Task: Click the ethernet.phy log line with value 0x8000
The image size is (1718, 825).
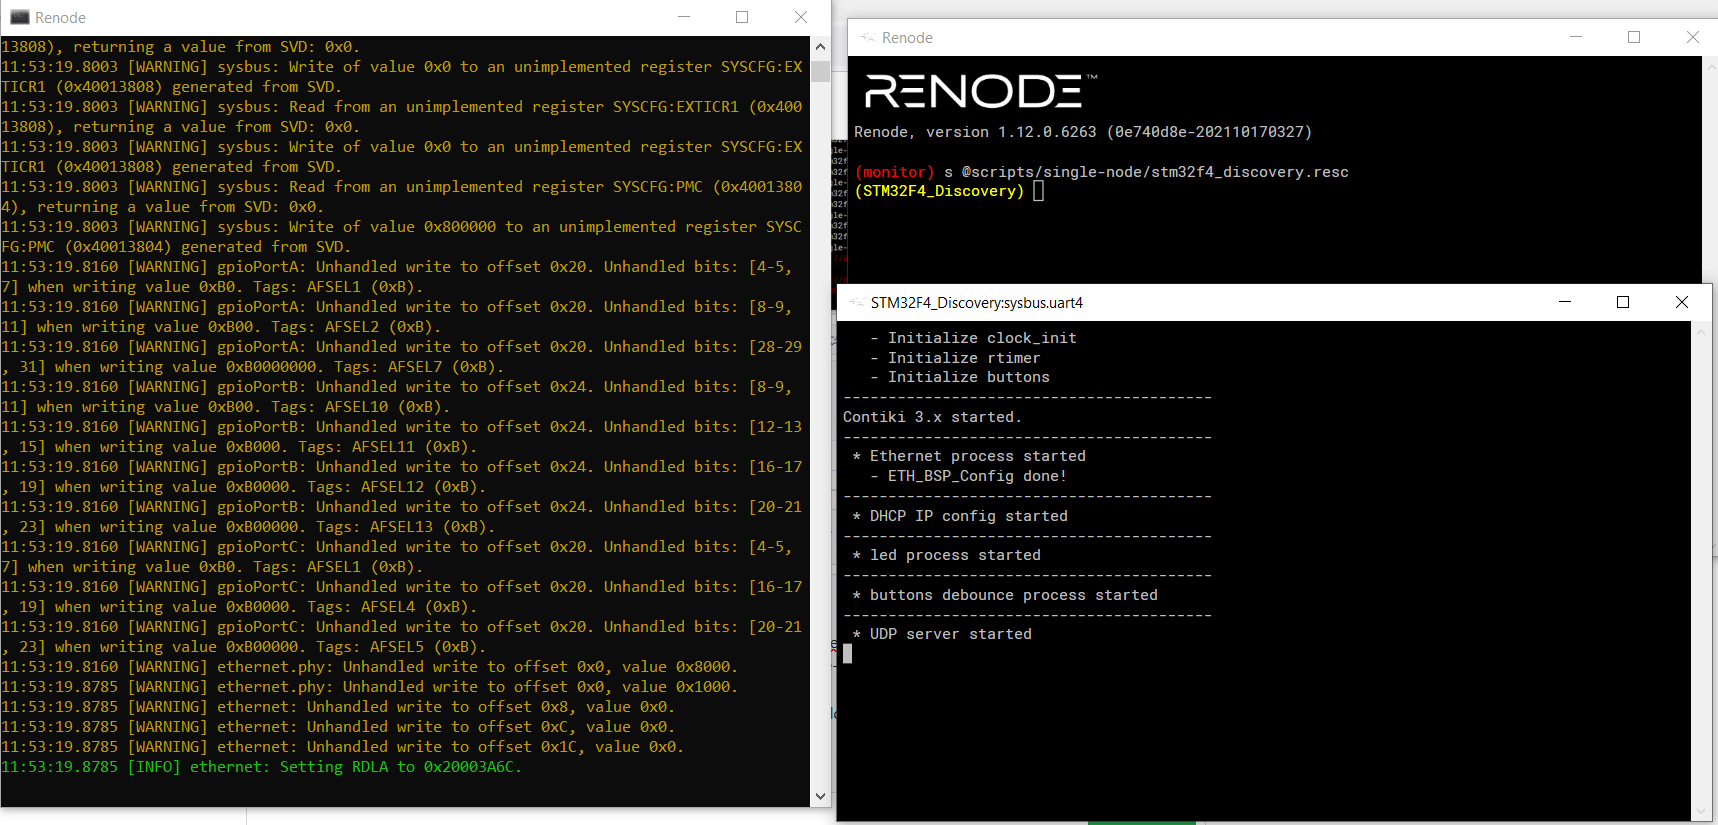Action: click(x=369, y=667)
